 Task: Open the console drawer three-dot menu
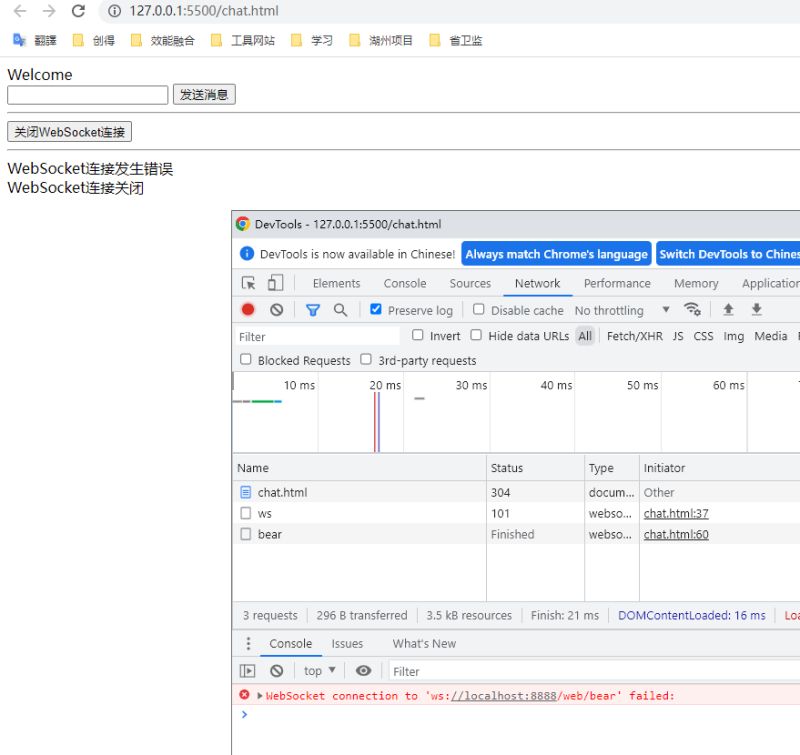tap(248, 643)
